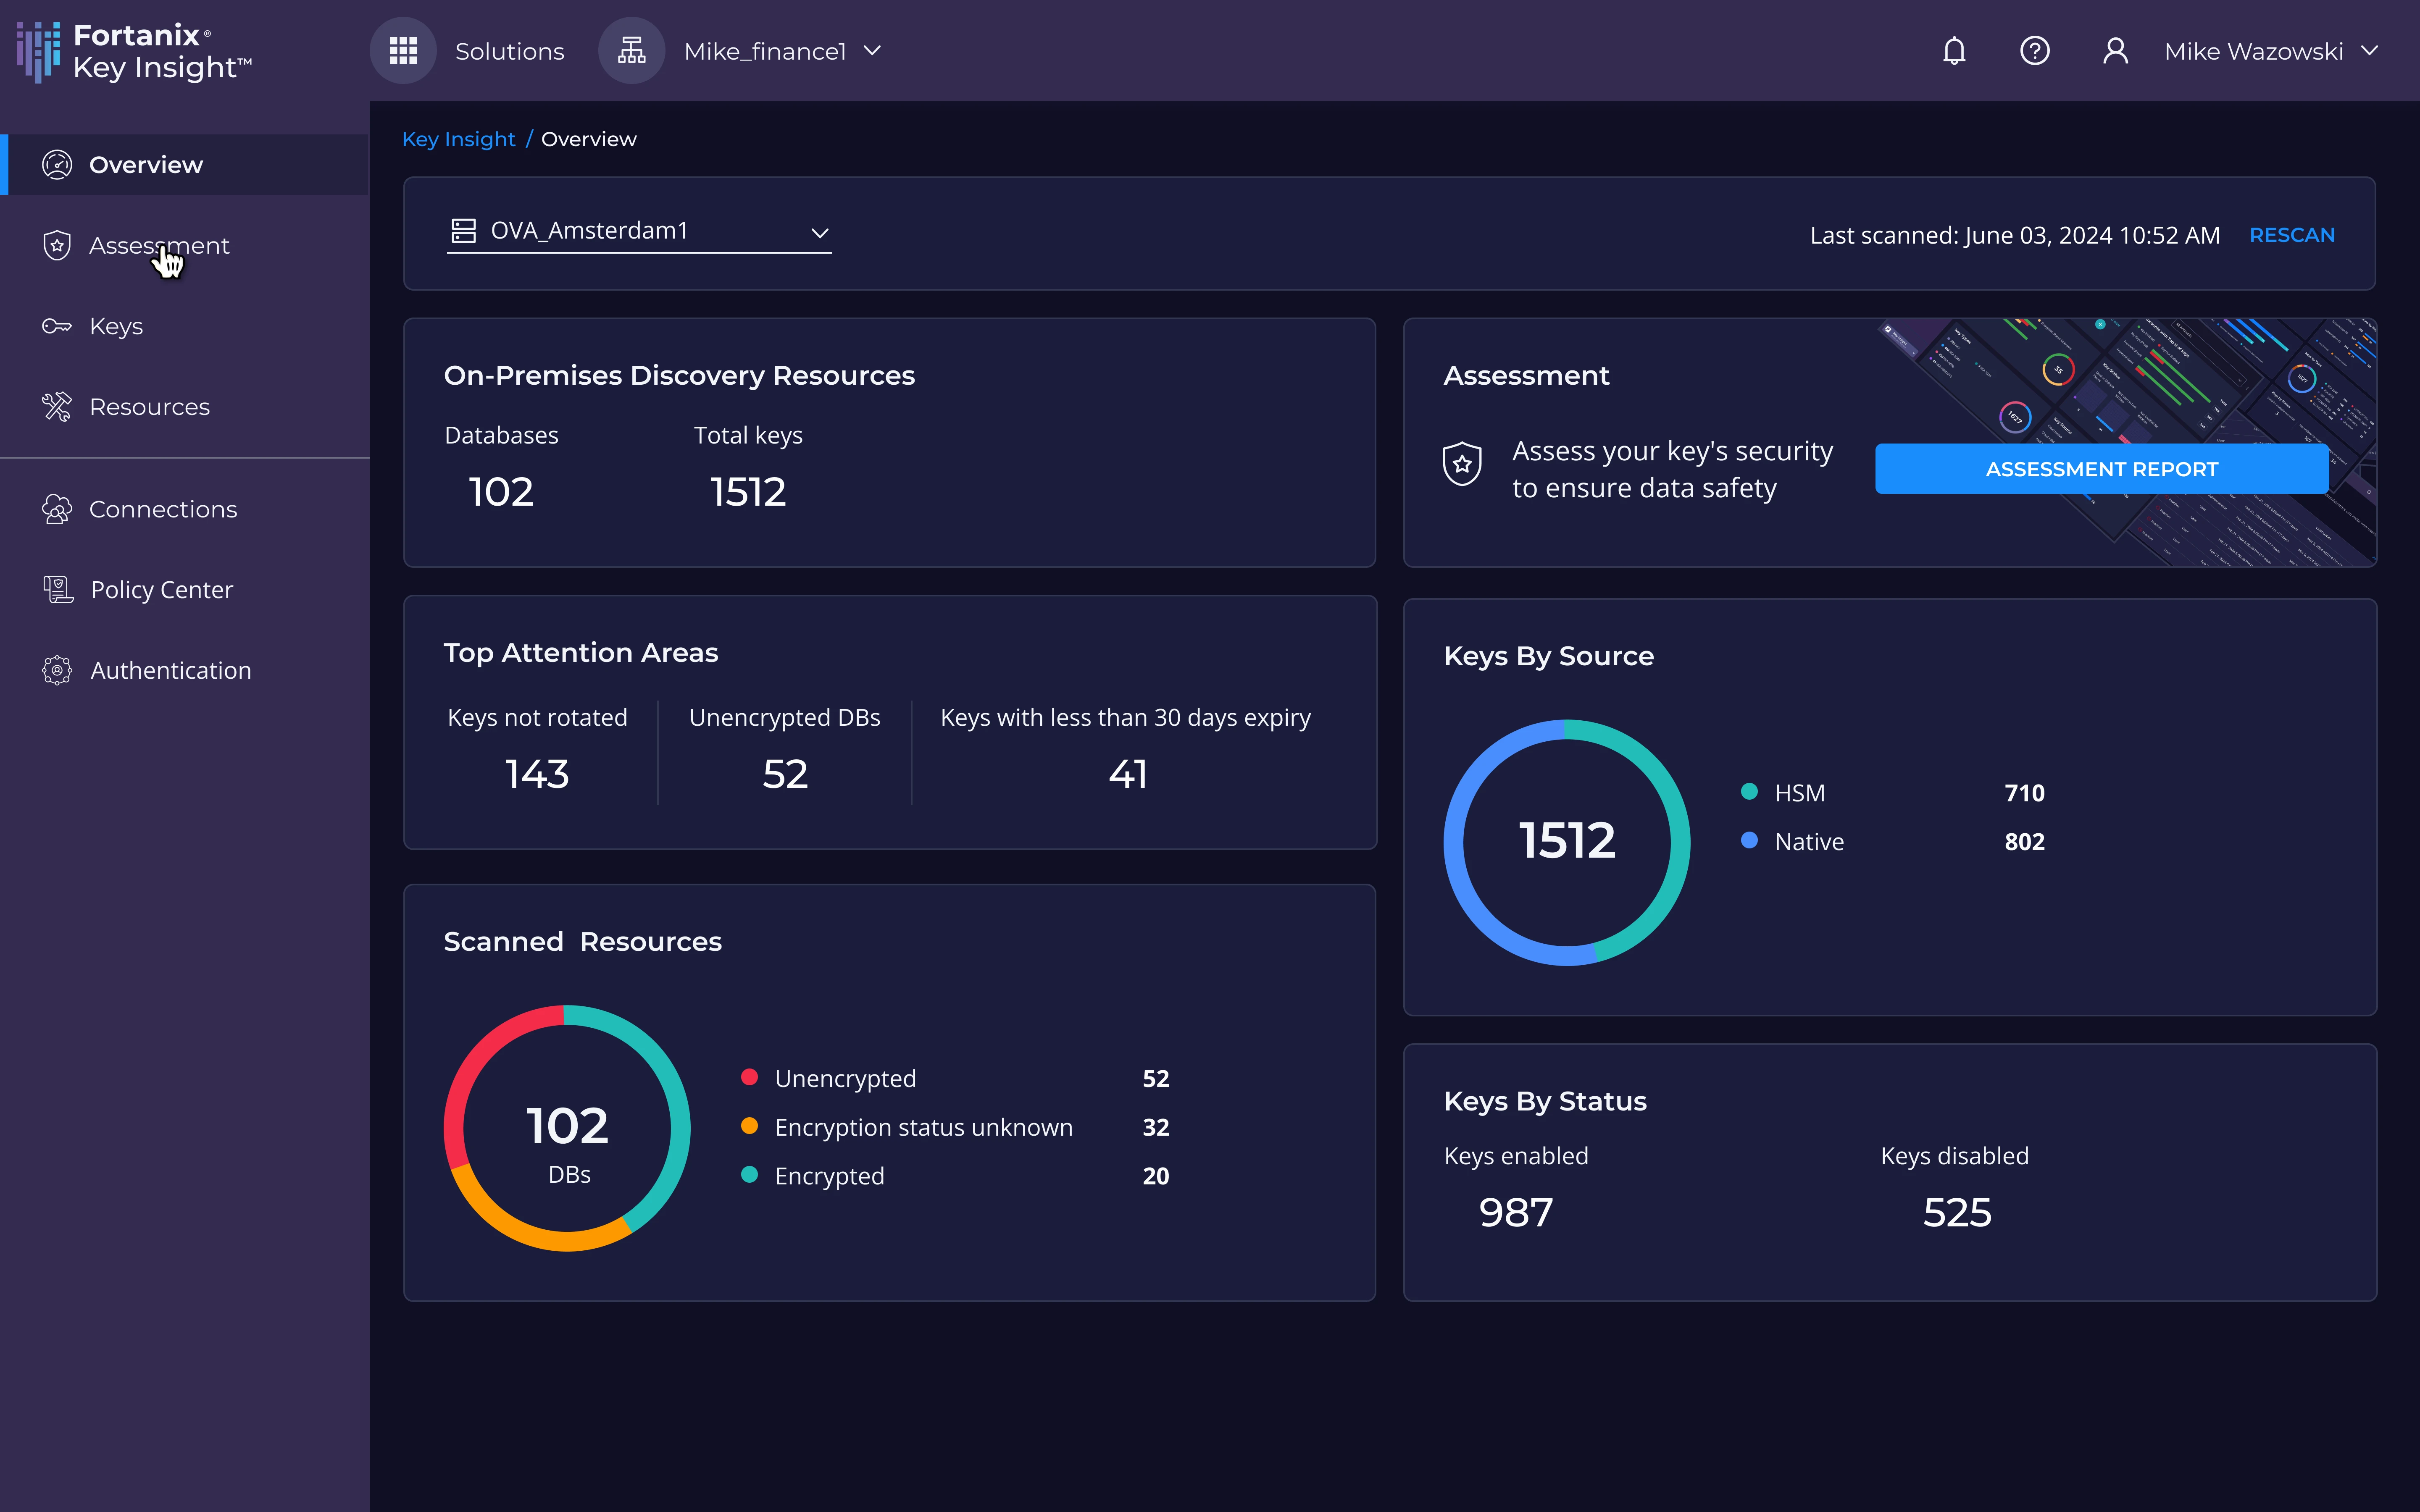The image size is (2420, 1512).
Task: Click the blue Native legend dot
Action: (x=1749, y=841)
